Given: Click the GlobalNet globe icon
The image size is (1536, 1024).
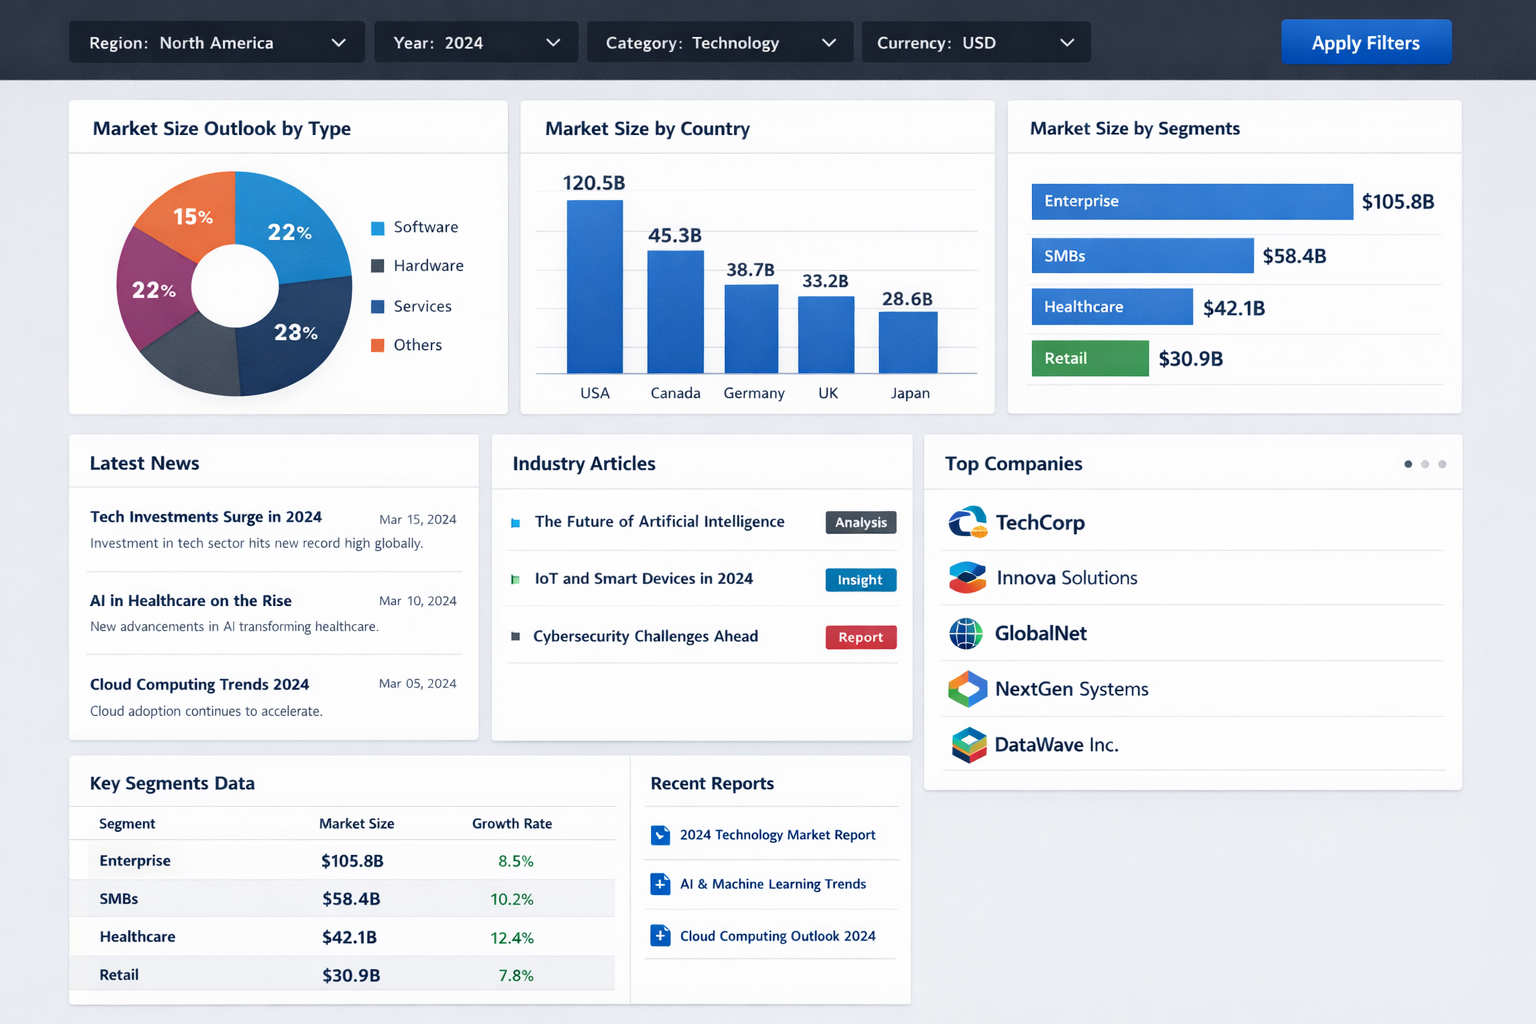Looking at the screenshot, I should pyautogui.click(x=966, y=633).
